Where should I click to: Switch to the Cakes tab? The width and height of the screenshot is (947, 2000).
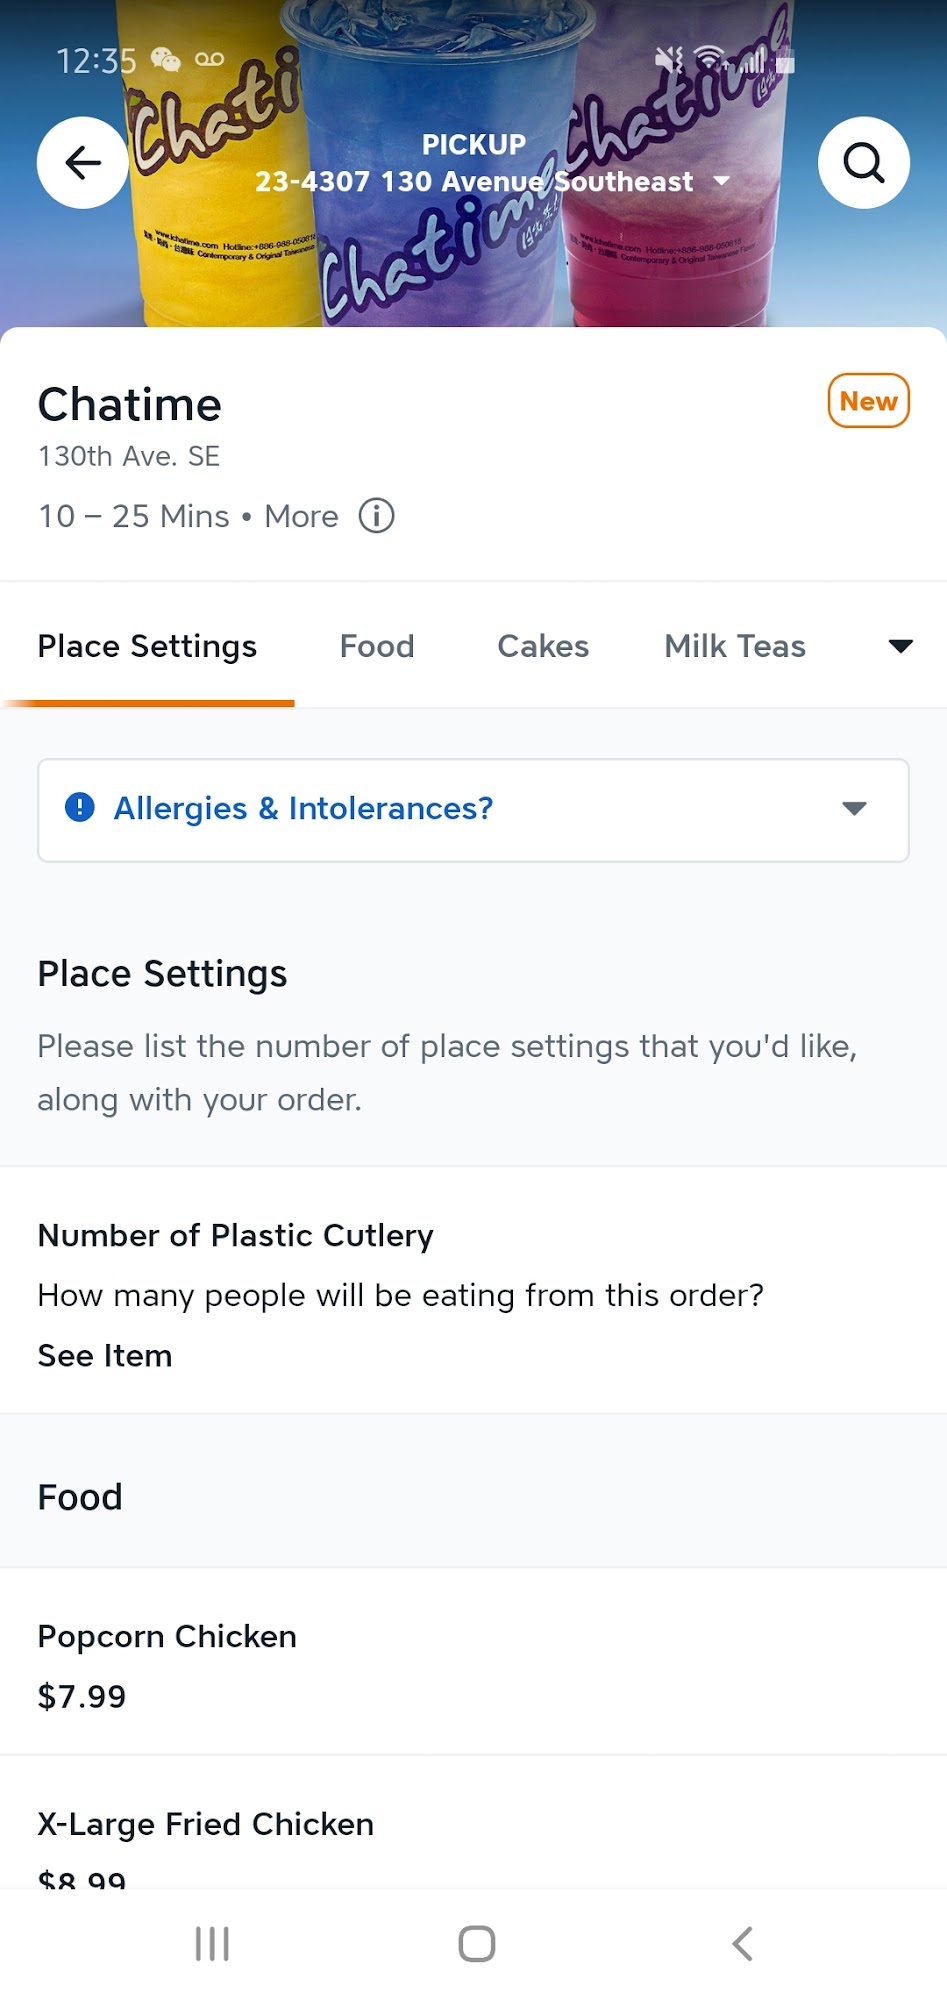coord(543,646)
